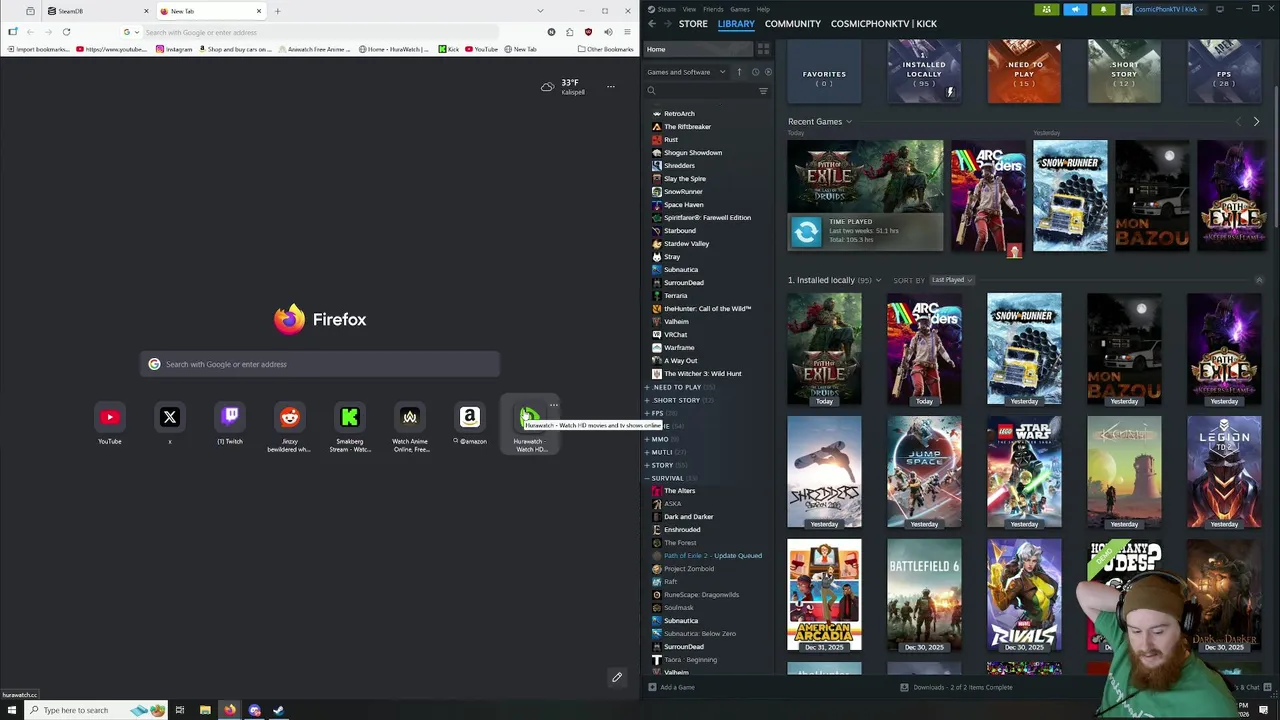Viewport: 1280px width, 720px height.
Task: Open Firefox extensions puzzle icon
Action: pos(570,32)
